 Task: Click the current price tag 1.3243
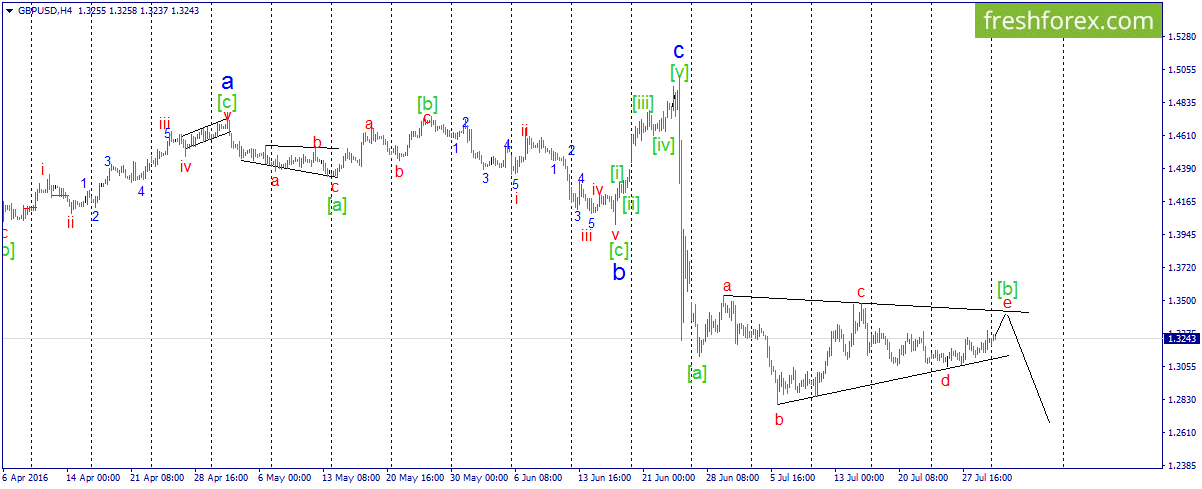1180,339
